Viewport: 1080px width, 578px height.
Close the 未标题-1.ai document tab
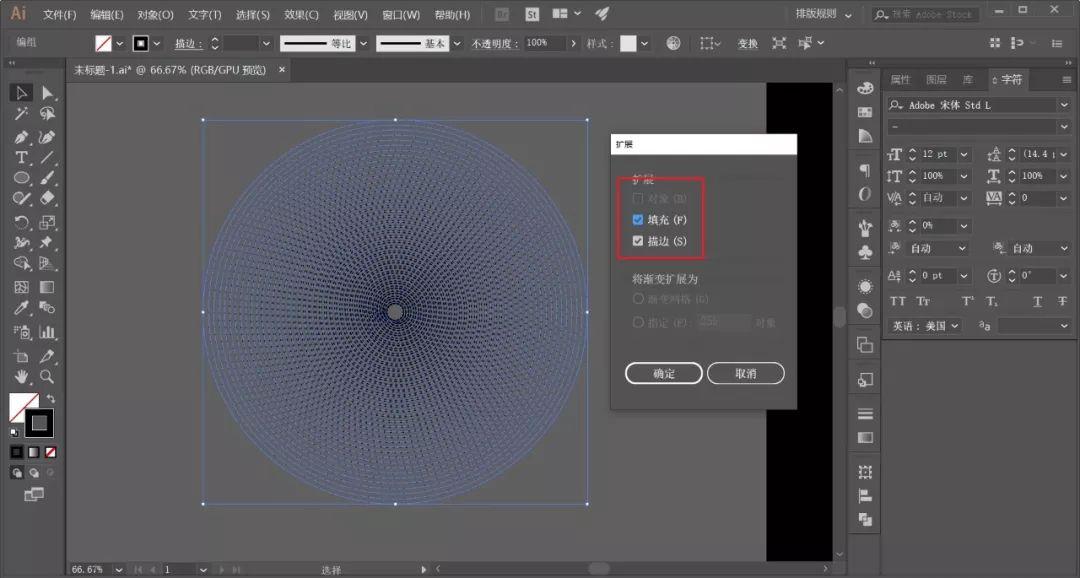point(282,70)
